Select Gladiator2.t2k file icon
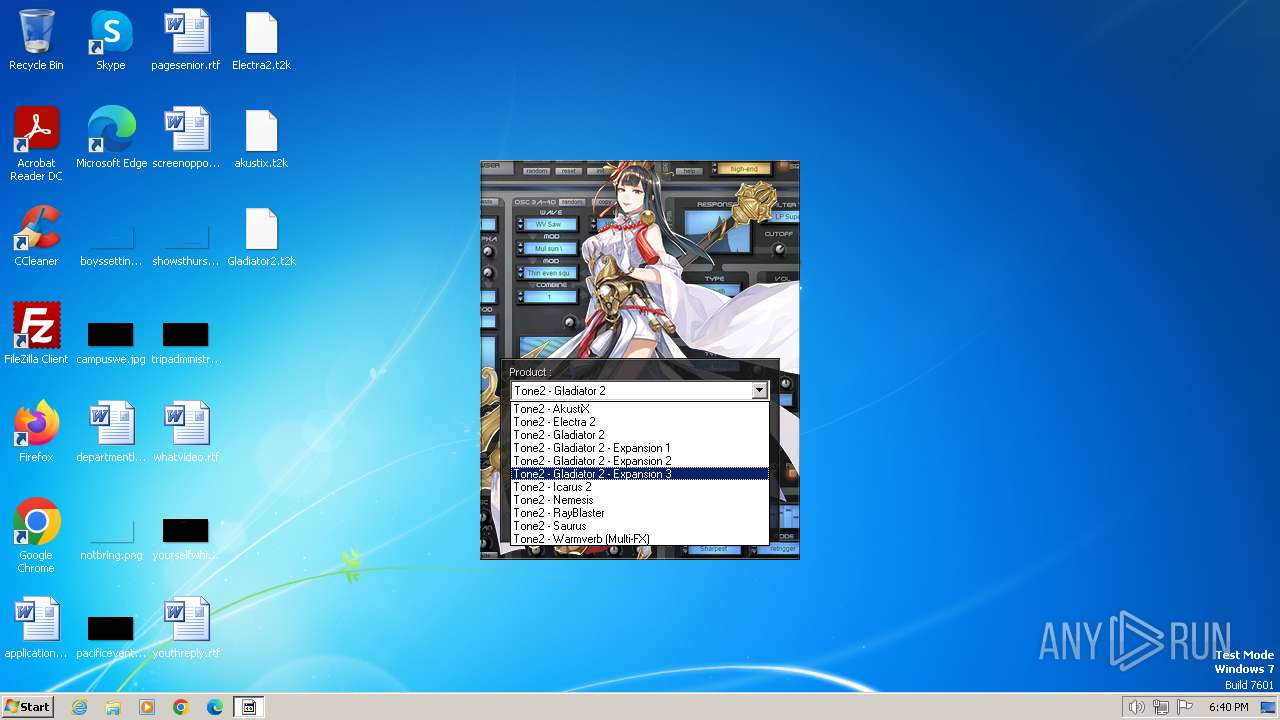 click(261, 236)
